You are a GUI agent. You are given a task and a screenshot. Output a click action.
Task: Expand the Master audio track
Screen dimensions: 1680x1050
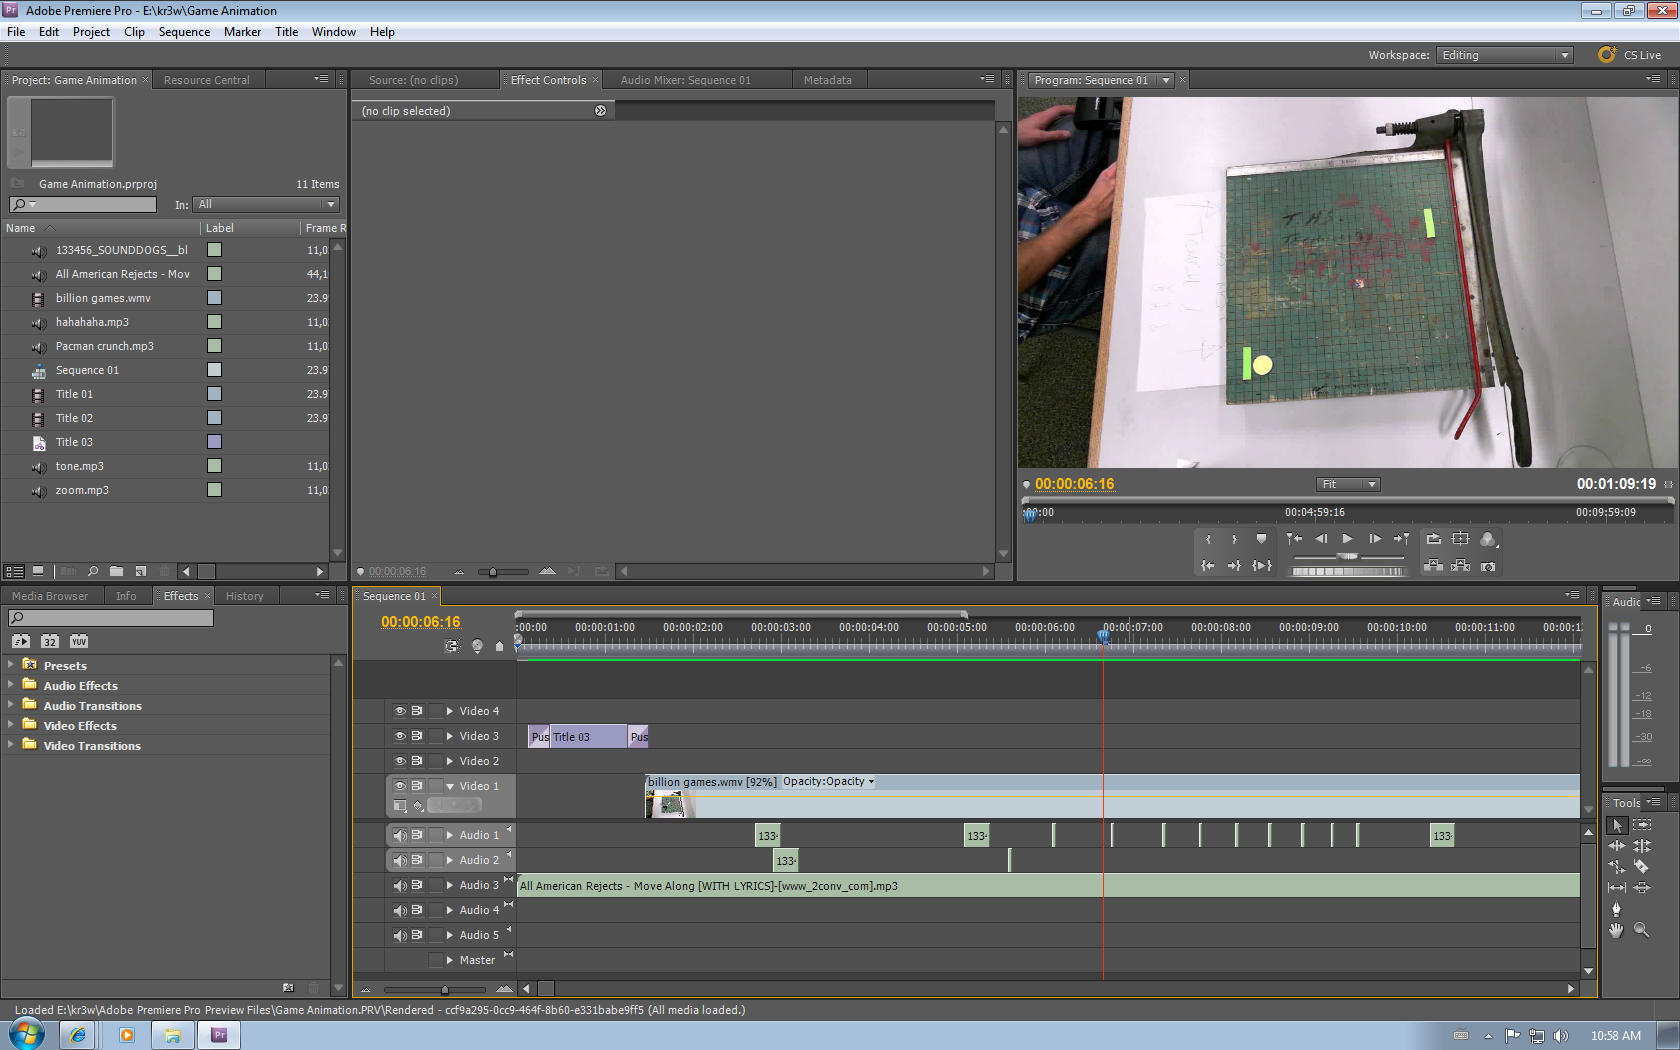(x=450, y=960)
